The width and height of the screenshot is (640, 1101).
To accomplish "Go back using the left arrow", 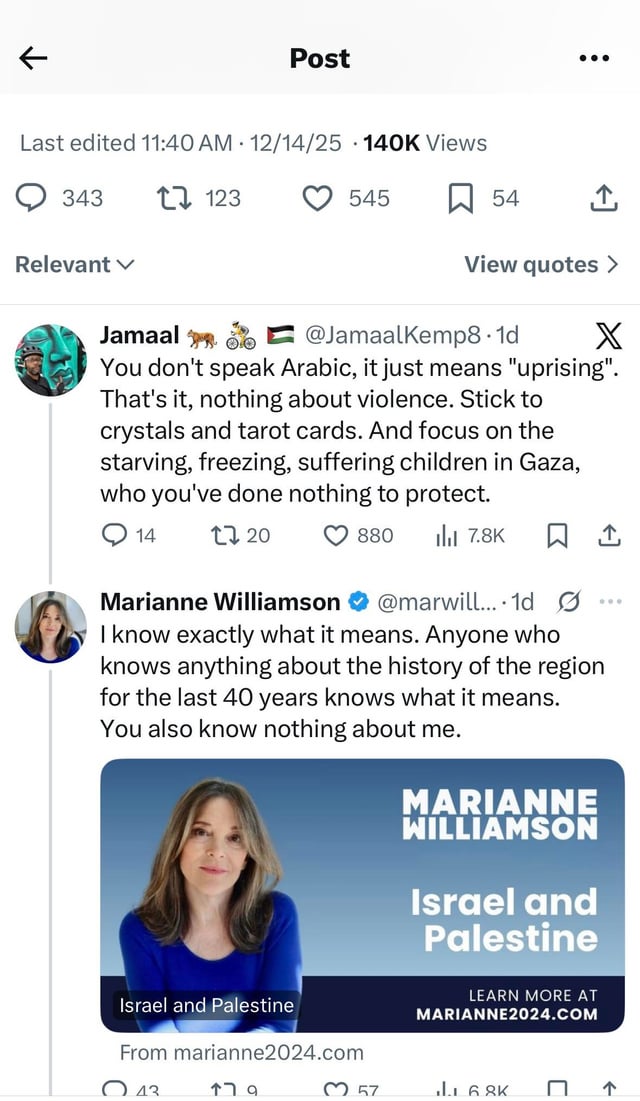I will point(33,59).
